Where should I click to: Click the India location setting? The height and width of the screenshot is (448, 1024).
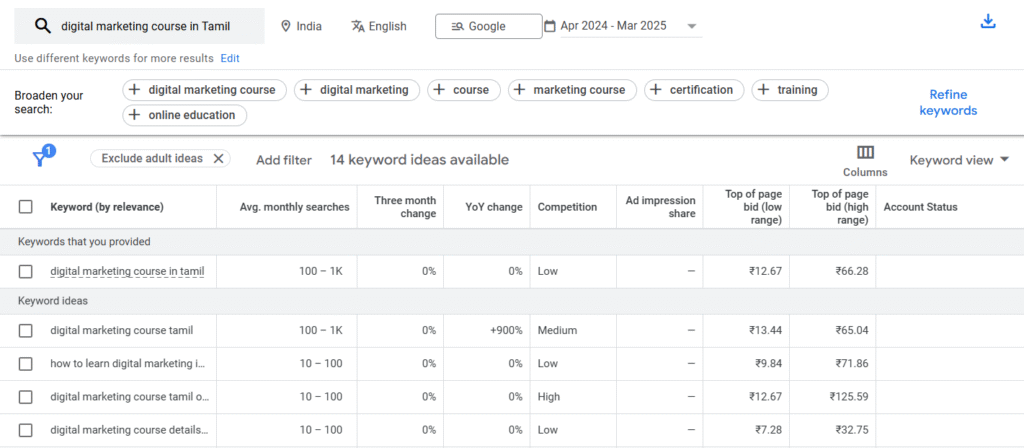tap(301, 26)
